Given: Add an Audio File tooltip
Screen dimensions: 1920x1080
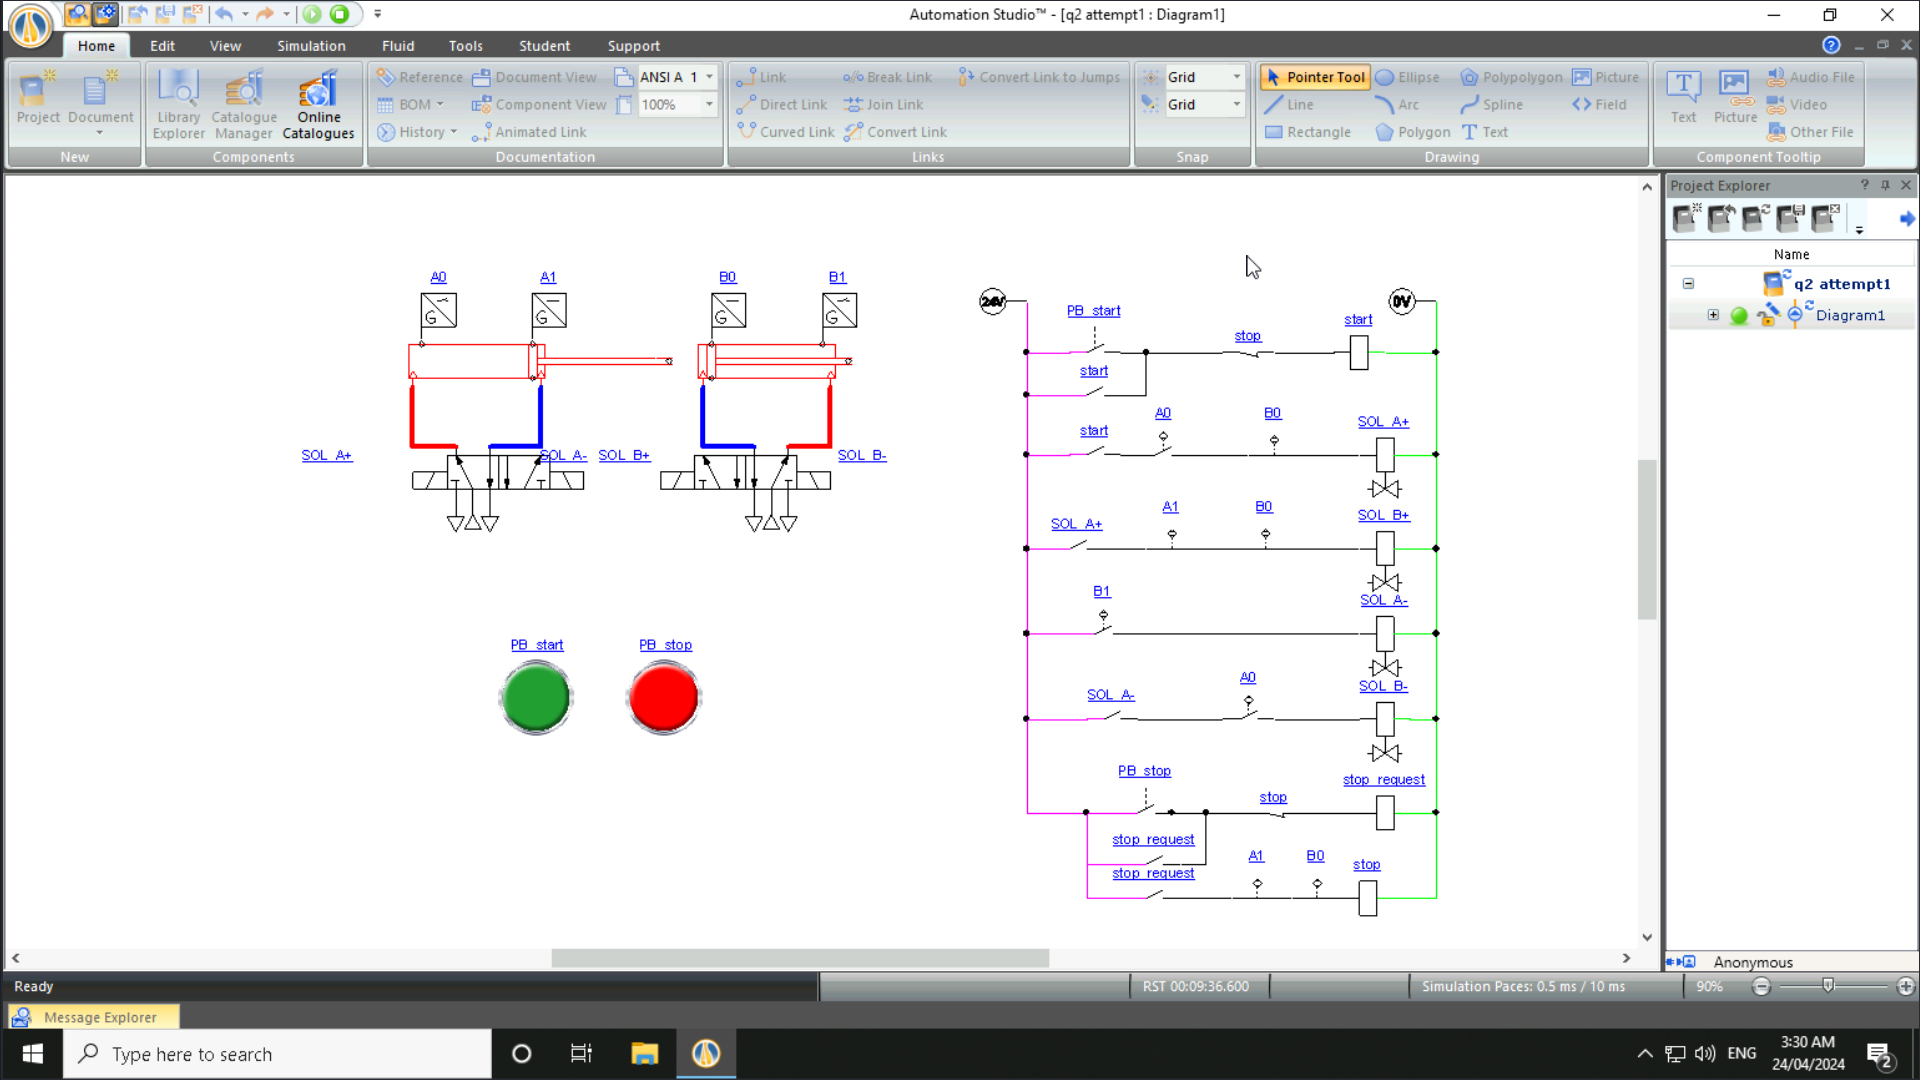Looking at the screenshot, I should 1811,76.
